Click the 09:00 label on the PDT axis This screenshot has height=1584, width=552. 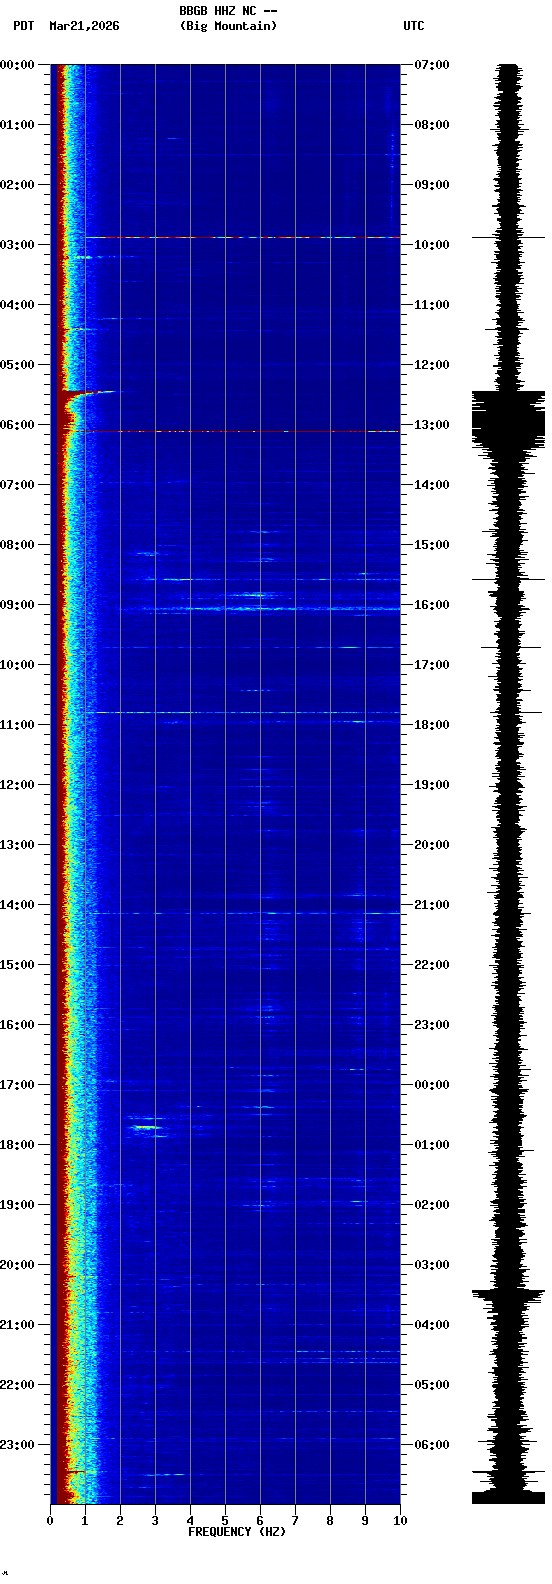[x=17, y=605]
